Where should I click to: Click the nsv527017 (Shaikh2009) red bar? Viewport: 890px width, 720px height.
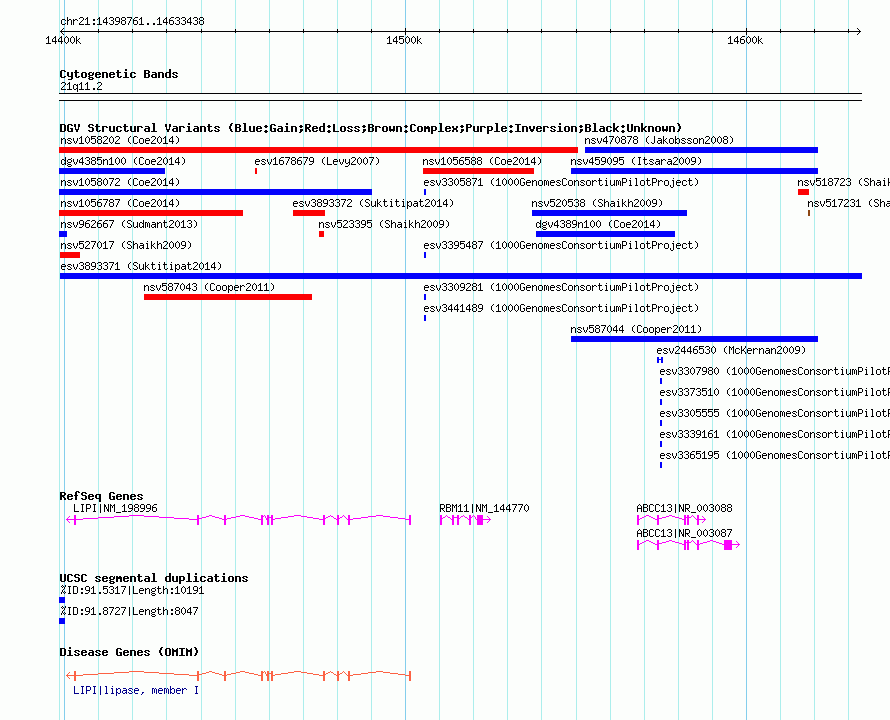[69, 255]
